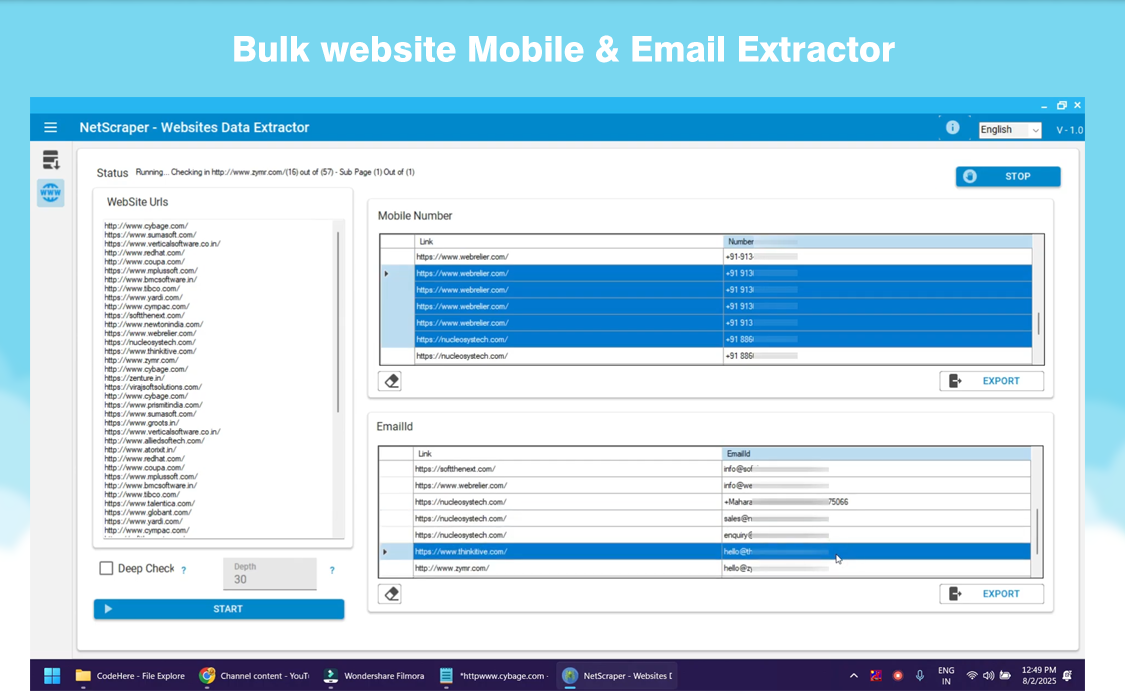This screenshot has height=694, width=1125.
Task: Select the enquiry@ email cell
Action: [876, 535]
